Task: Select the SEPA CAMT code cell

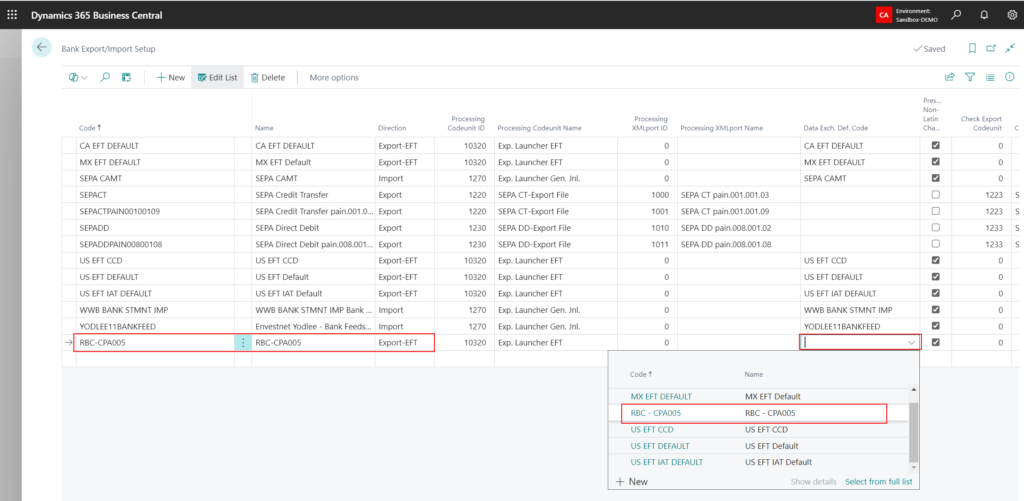Action: (x=155, y=178)
